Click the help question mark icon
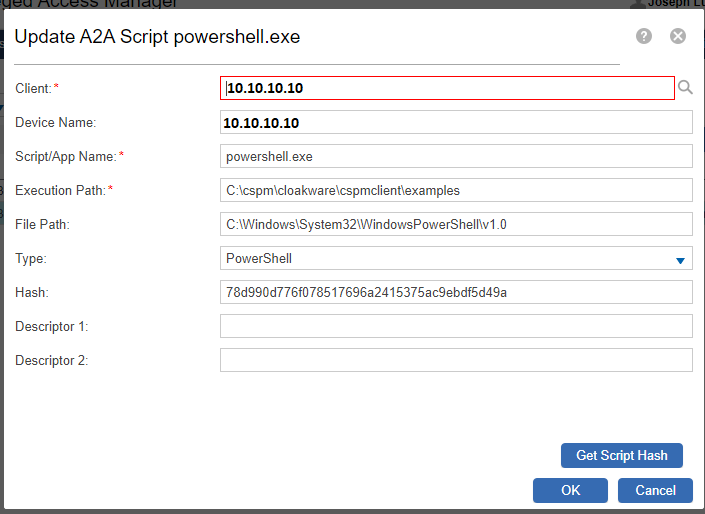705x514 pixels. [x=644, y=36]
